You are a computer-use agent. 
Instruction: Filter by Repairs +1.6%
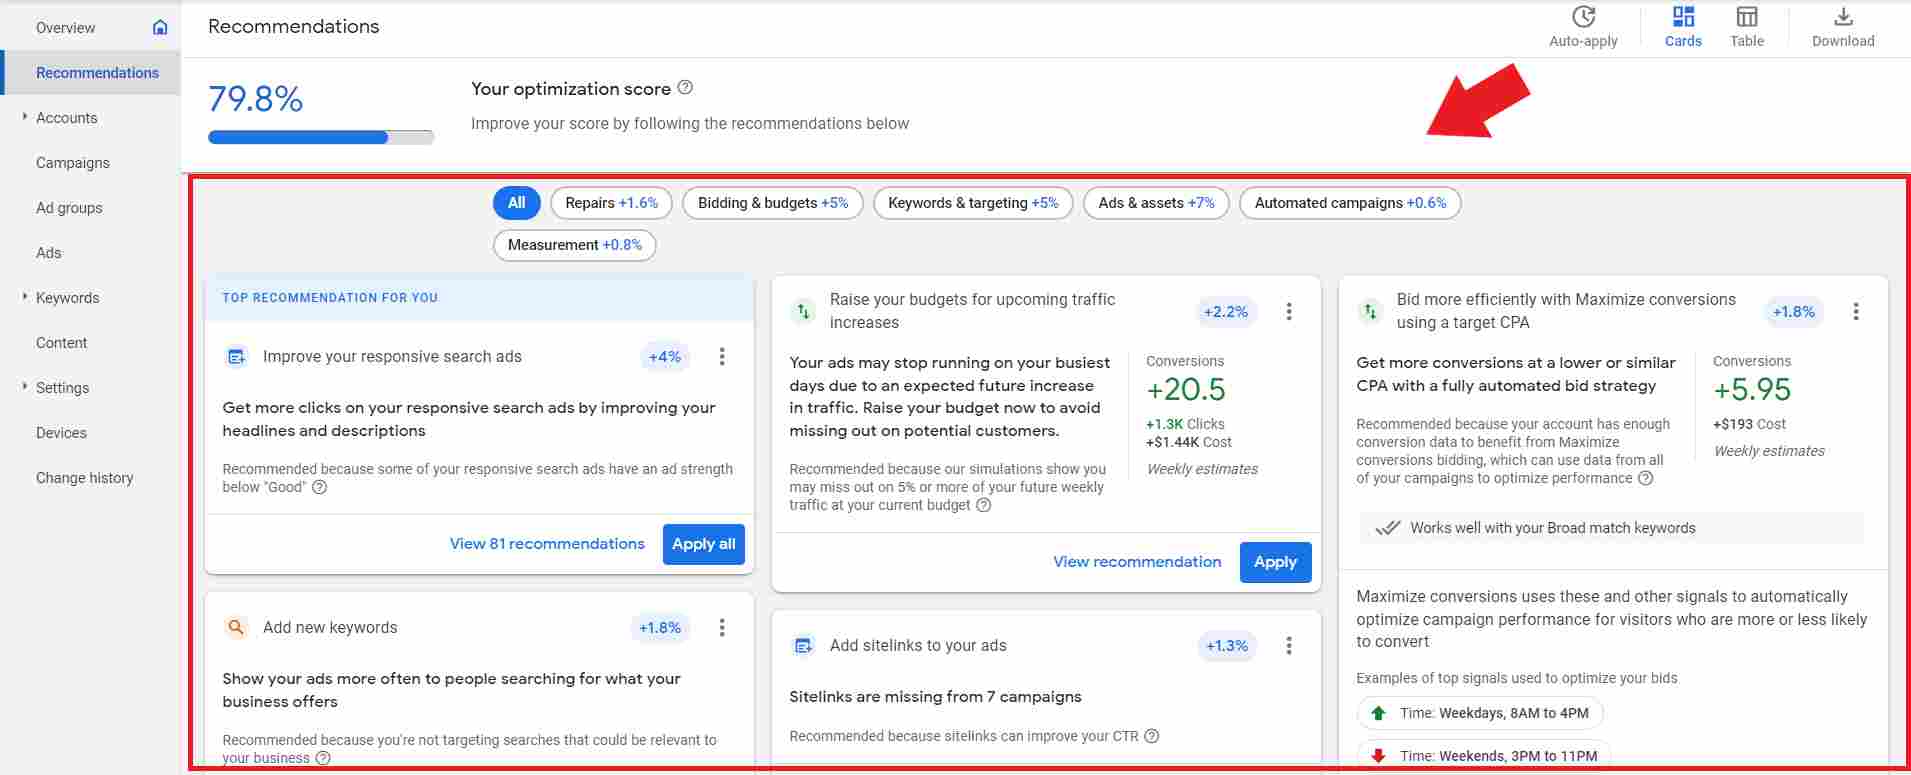click(611, 203)
